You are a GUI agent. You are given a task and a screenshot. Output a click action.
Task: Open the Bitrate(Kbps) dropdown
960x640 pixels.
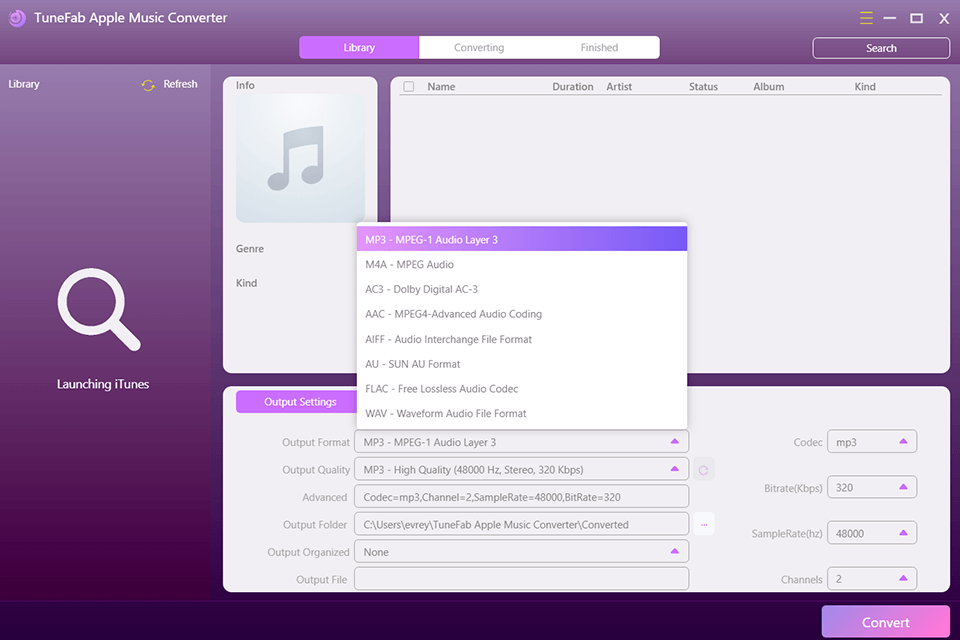871,487
